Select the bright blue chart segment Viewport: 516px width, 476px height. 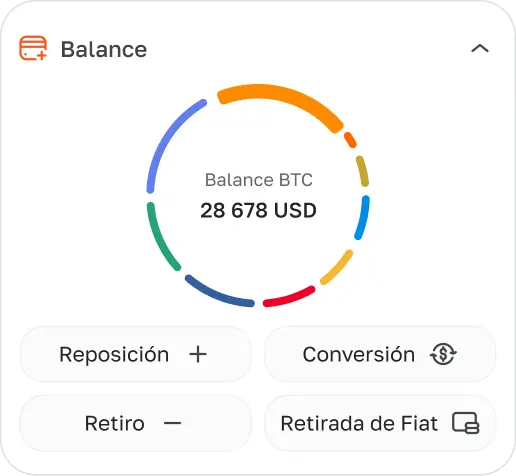tap(363, 217)
